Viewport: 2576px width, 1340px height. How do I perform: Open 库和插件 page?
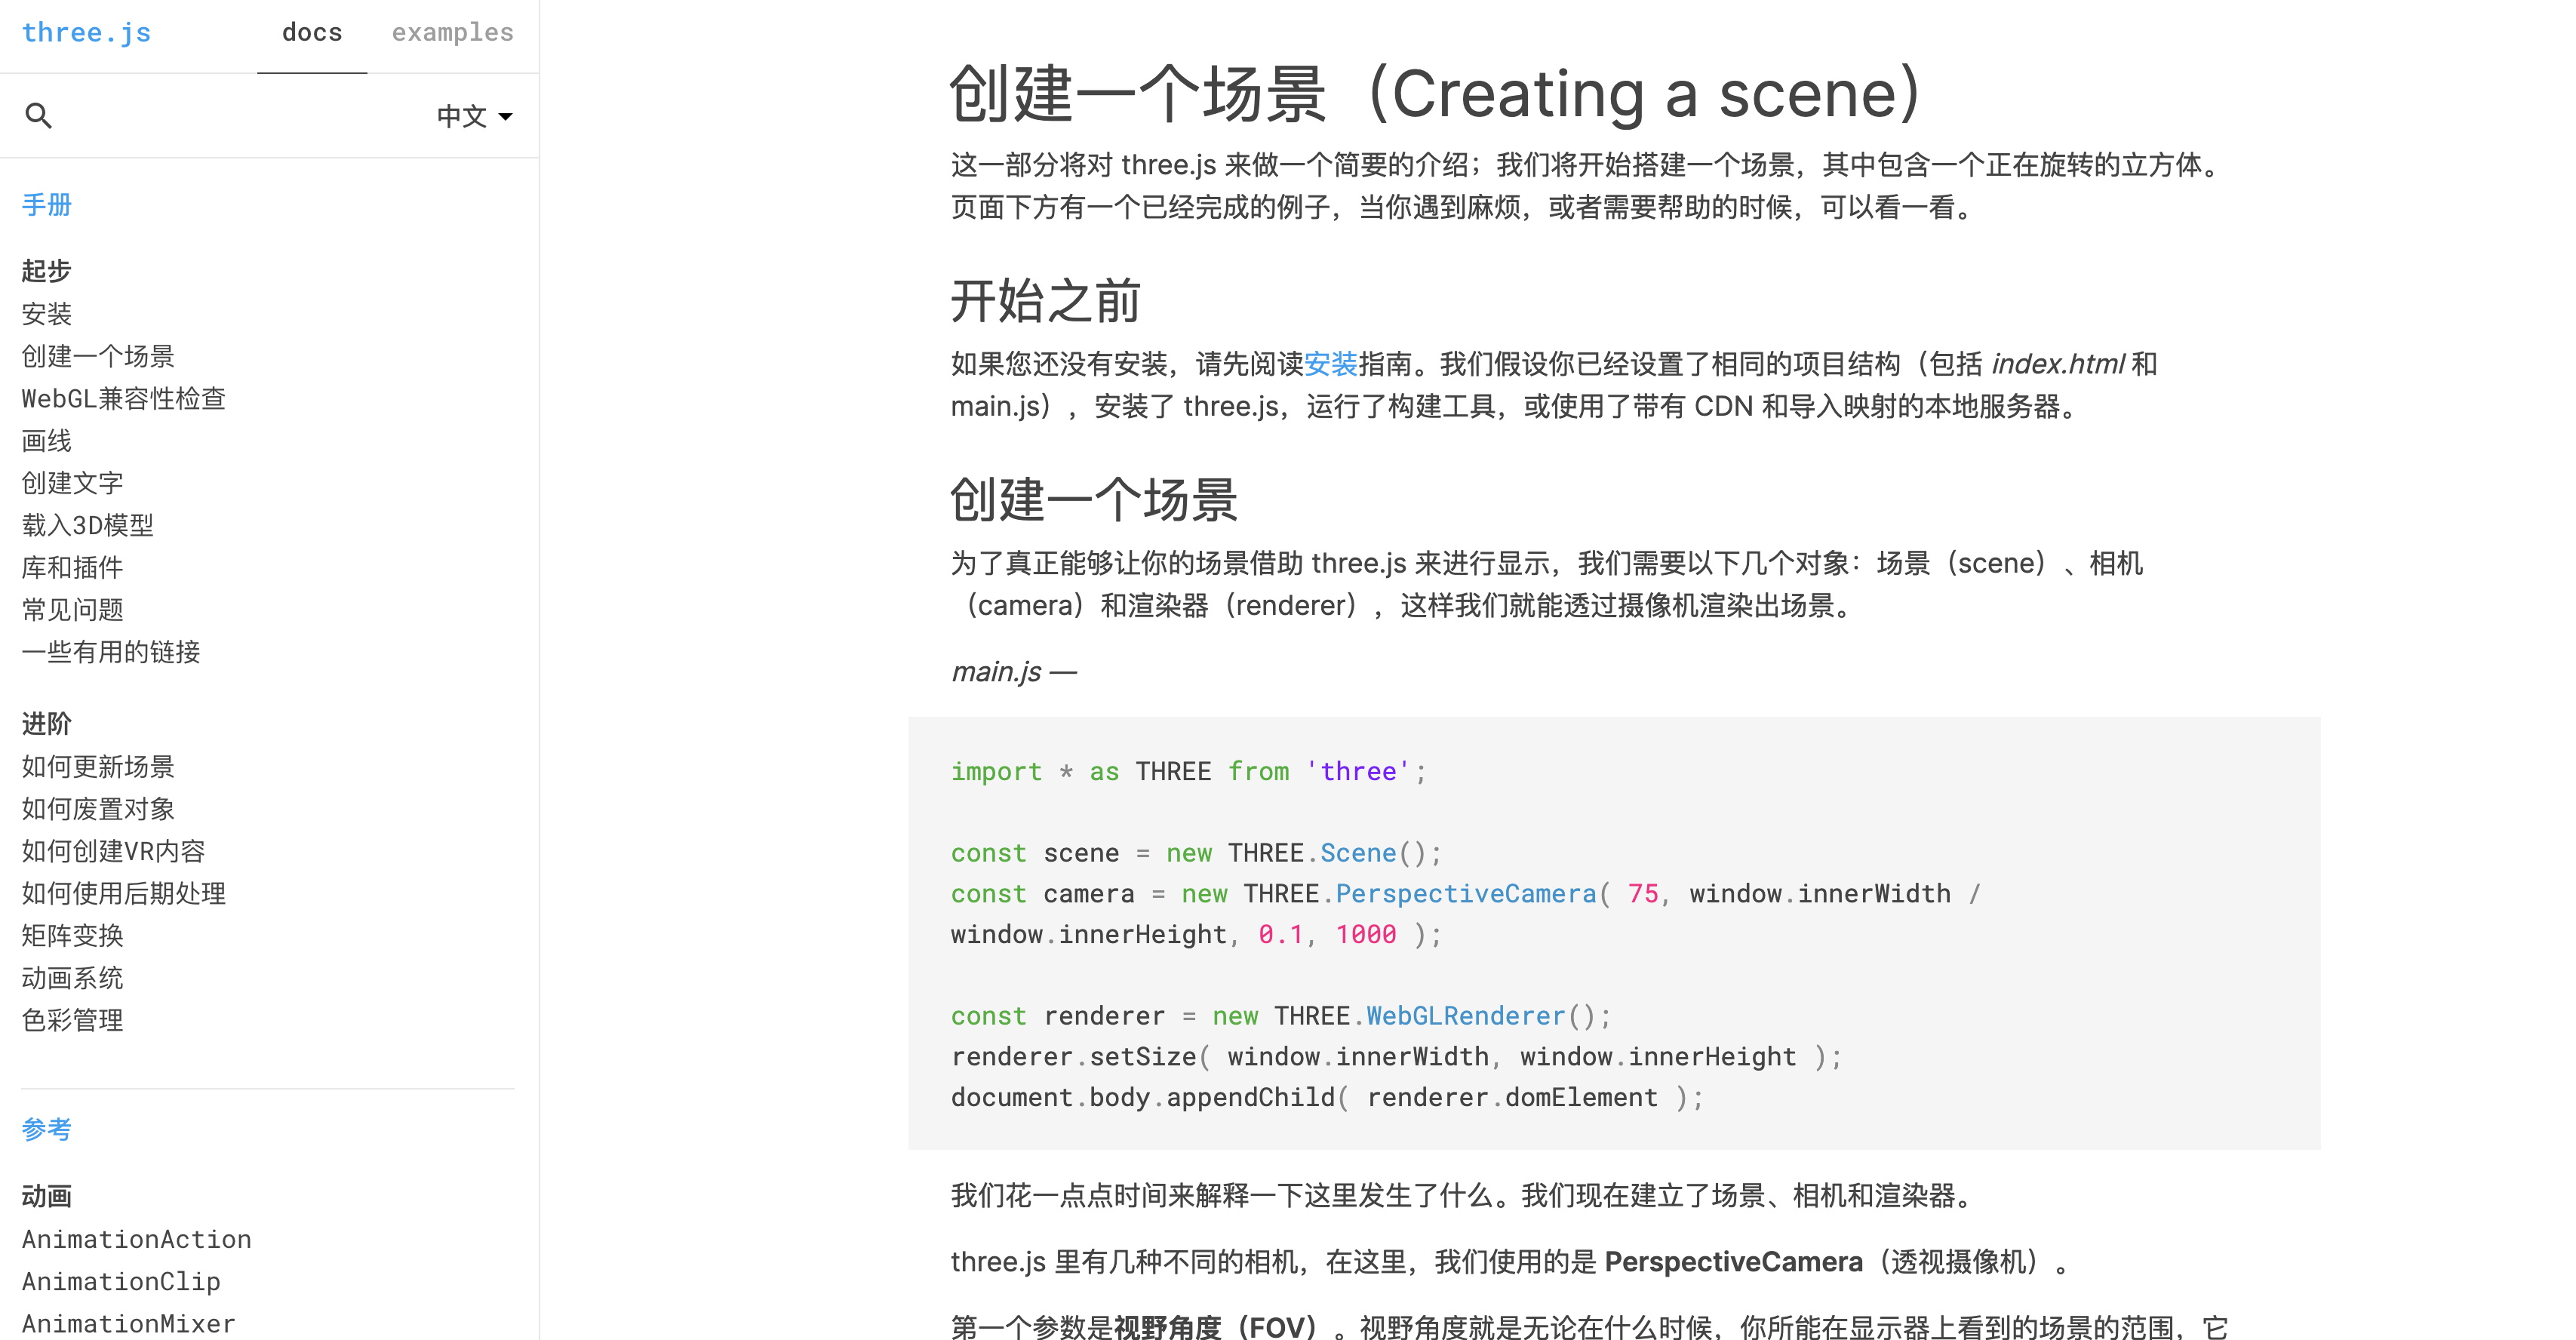[73, 567]
